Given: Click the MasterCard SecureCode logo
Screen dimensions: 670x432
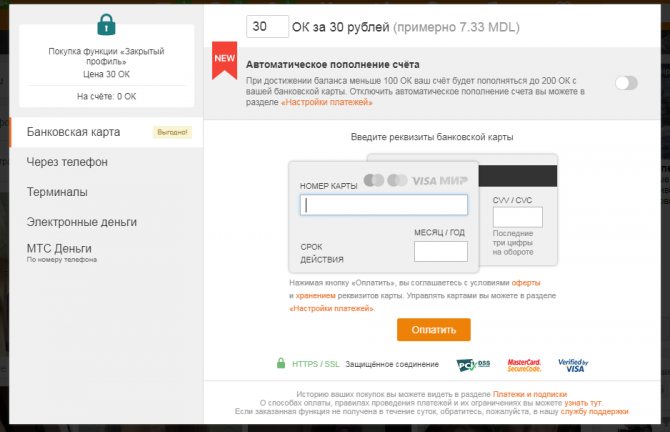Looking at the screenshot, I should 524,365.
